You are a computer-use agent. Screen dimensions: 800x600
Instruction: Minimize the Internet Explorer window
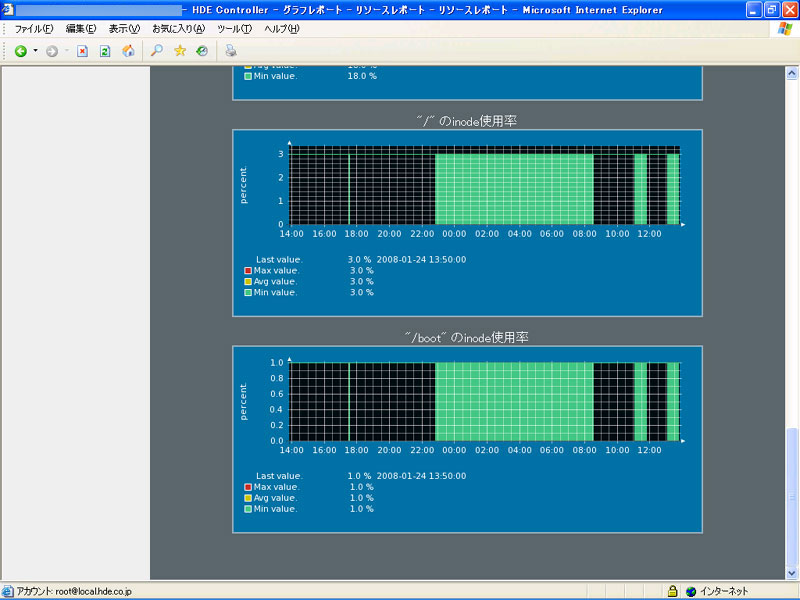point(754,10)
